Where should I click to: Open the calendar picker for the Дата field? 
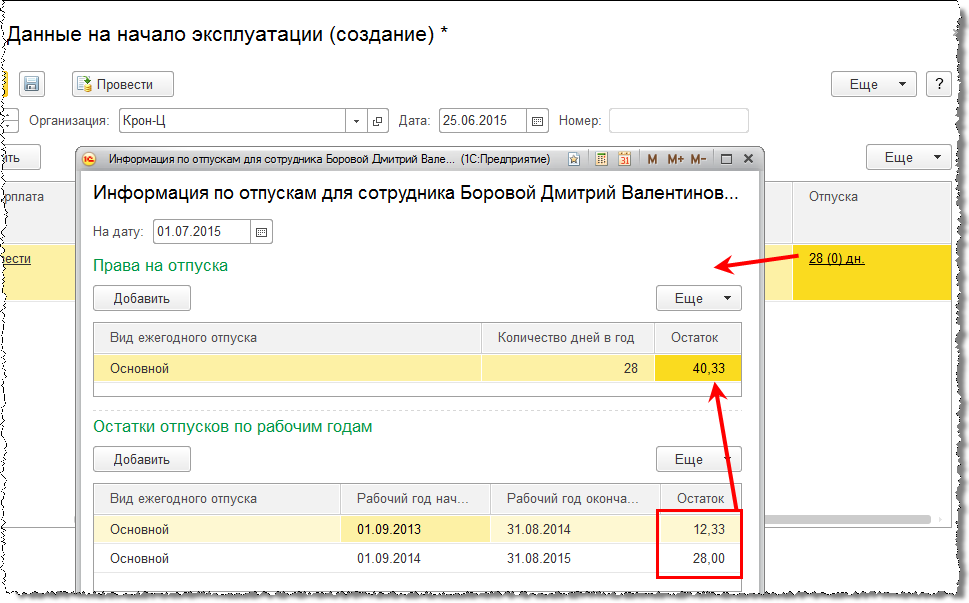pos(537,120)
